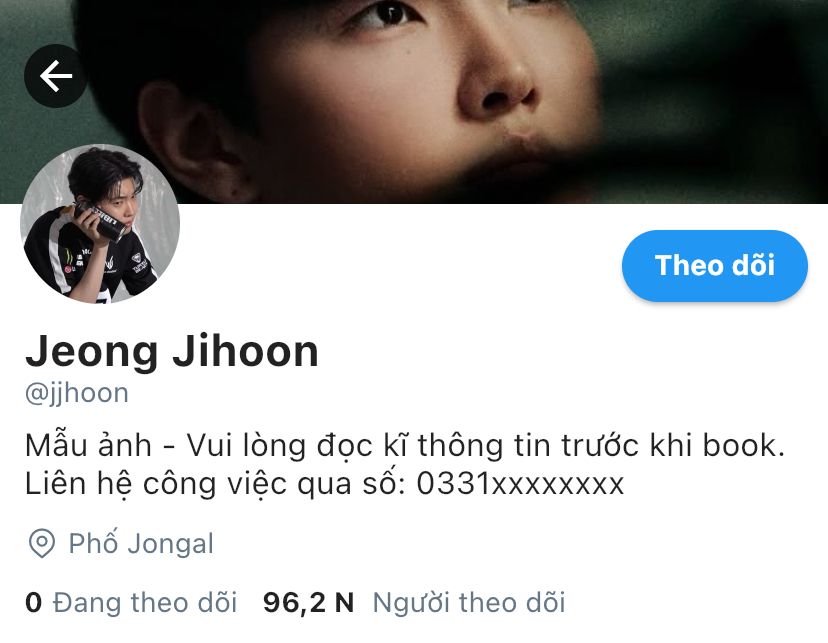Click the word Jihoon in profile name
Viewport: 828px width, 643px height.
point(246,351)
